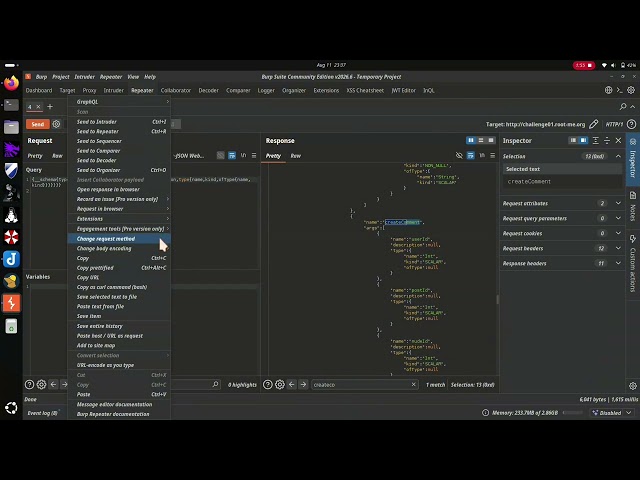
Task: Choose Change request method
Action: click(x=119, y=239)
